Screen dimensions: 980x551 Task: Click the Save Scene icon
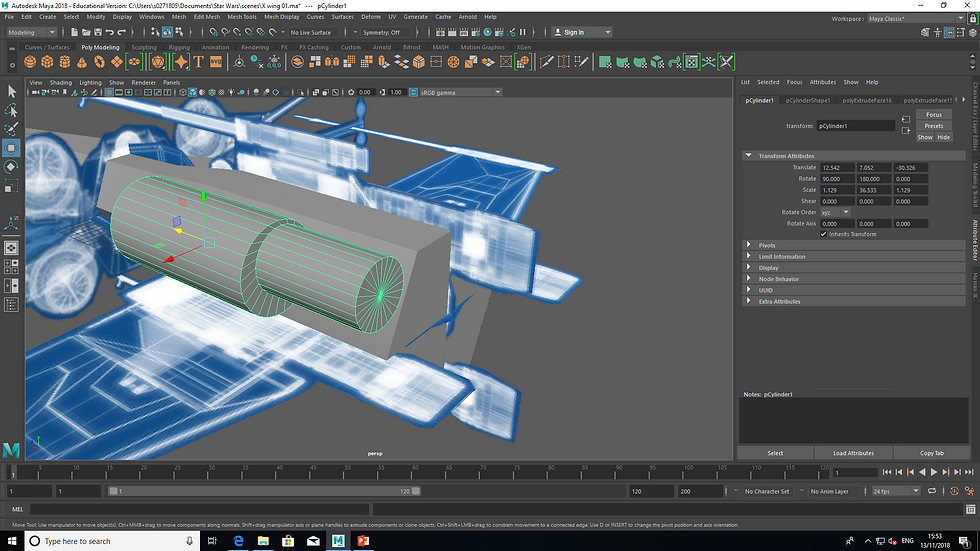[x=98, y=32]
